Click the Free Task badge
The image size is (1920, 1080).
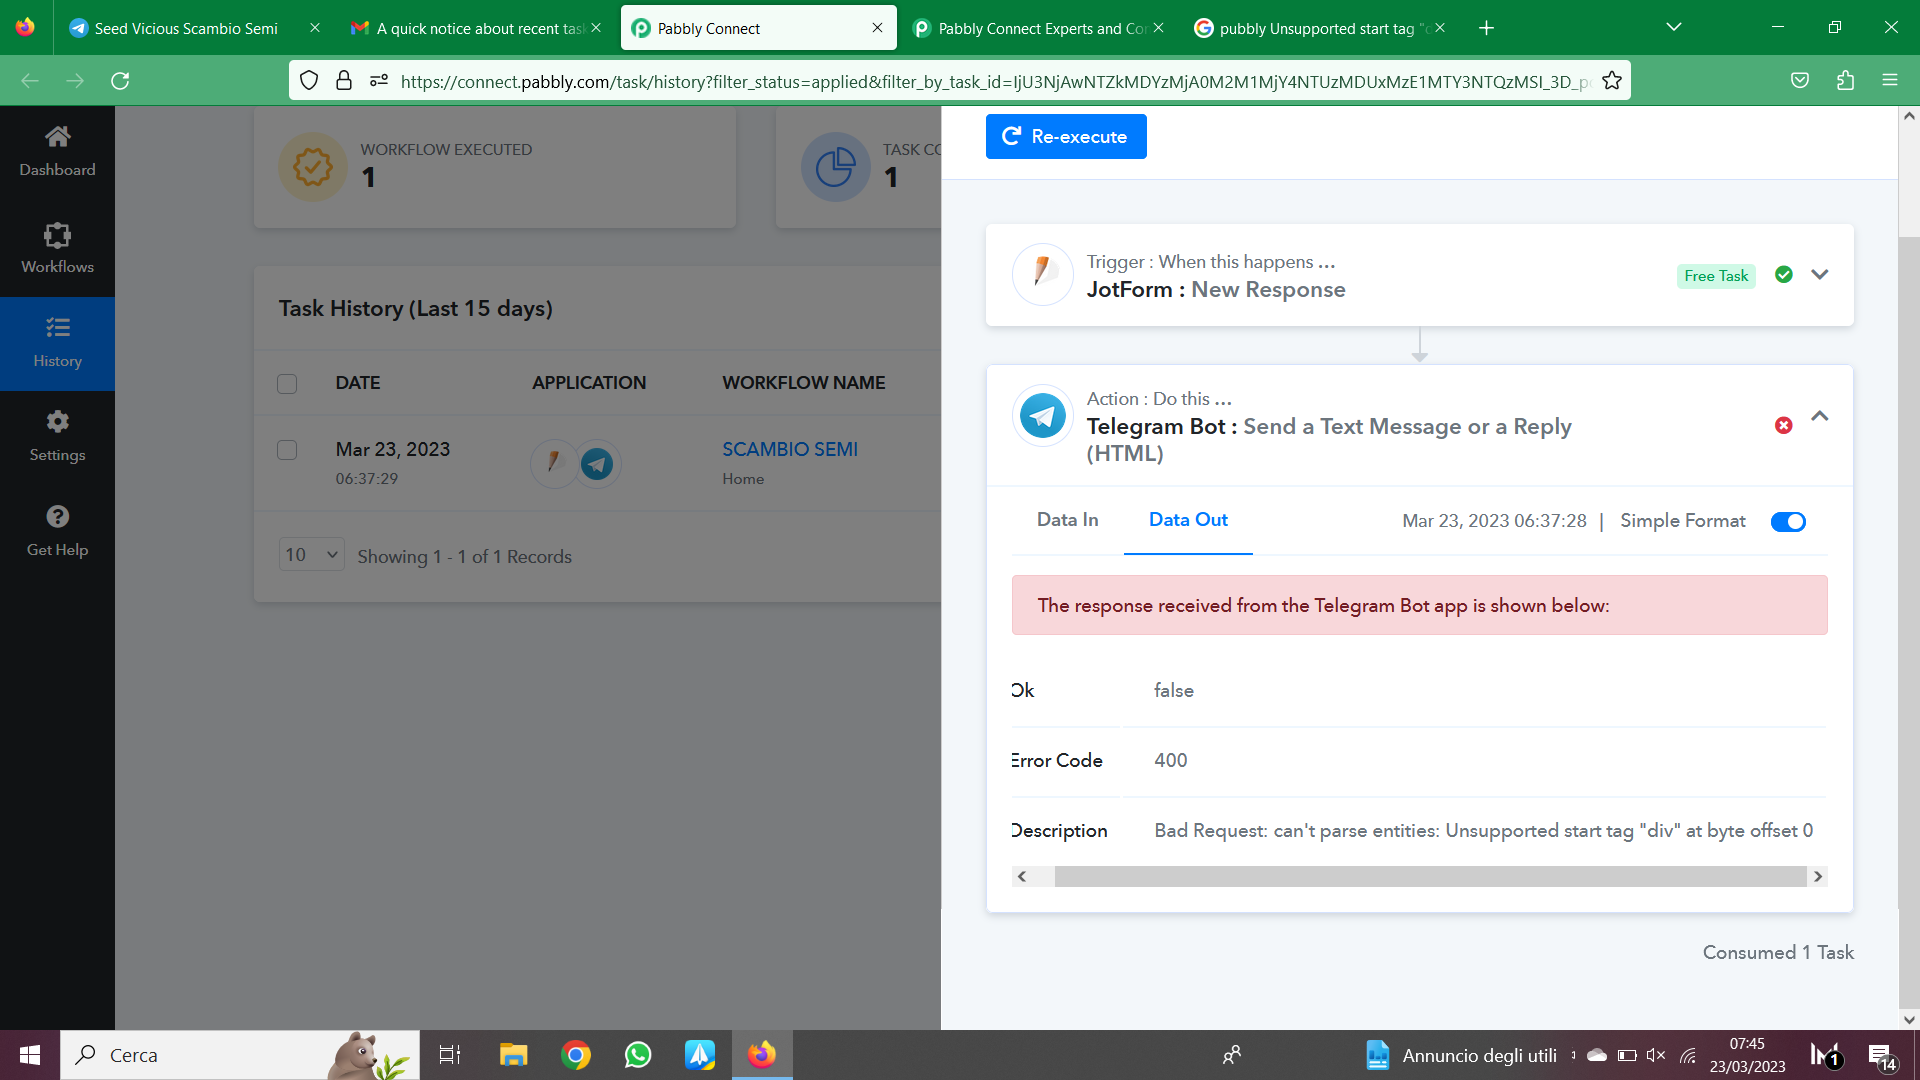pos(1716,276)
